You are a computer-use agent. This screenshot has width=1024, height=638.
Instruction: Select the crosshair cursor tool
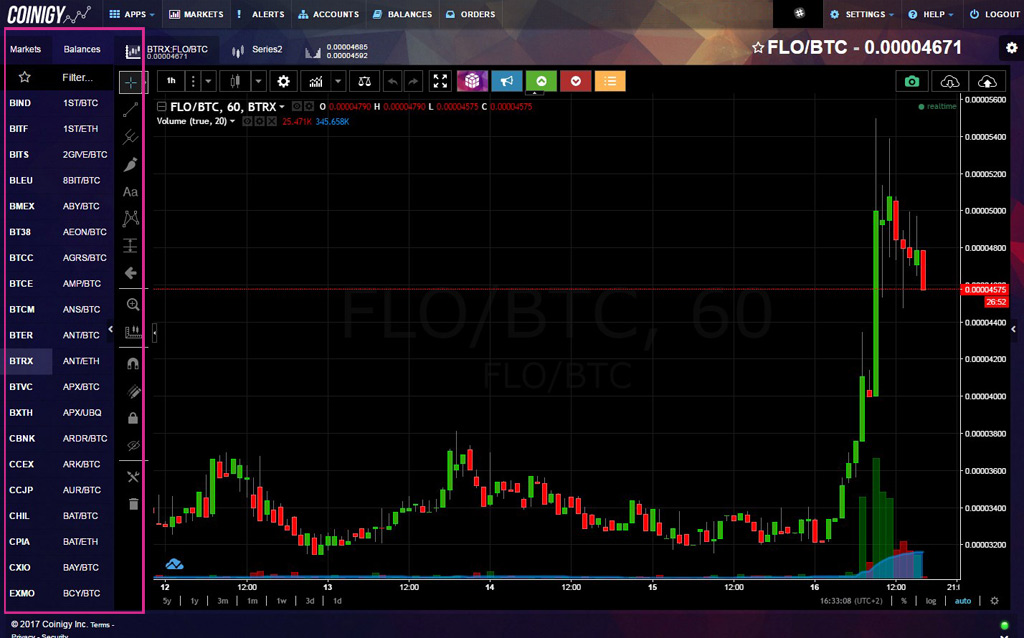tap(131, 82)
